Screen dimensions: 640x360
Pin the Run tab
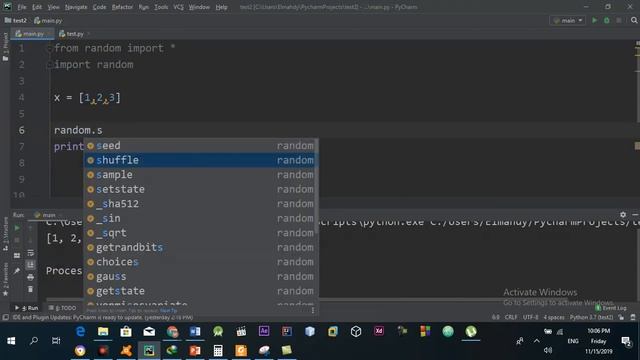coord(17,271)
